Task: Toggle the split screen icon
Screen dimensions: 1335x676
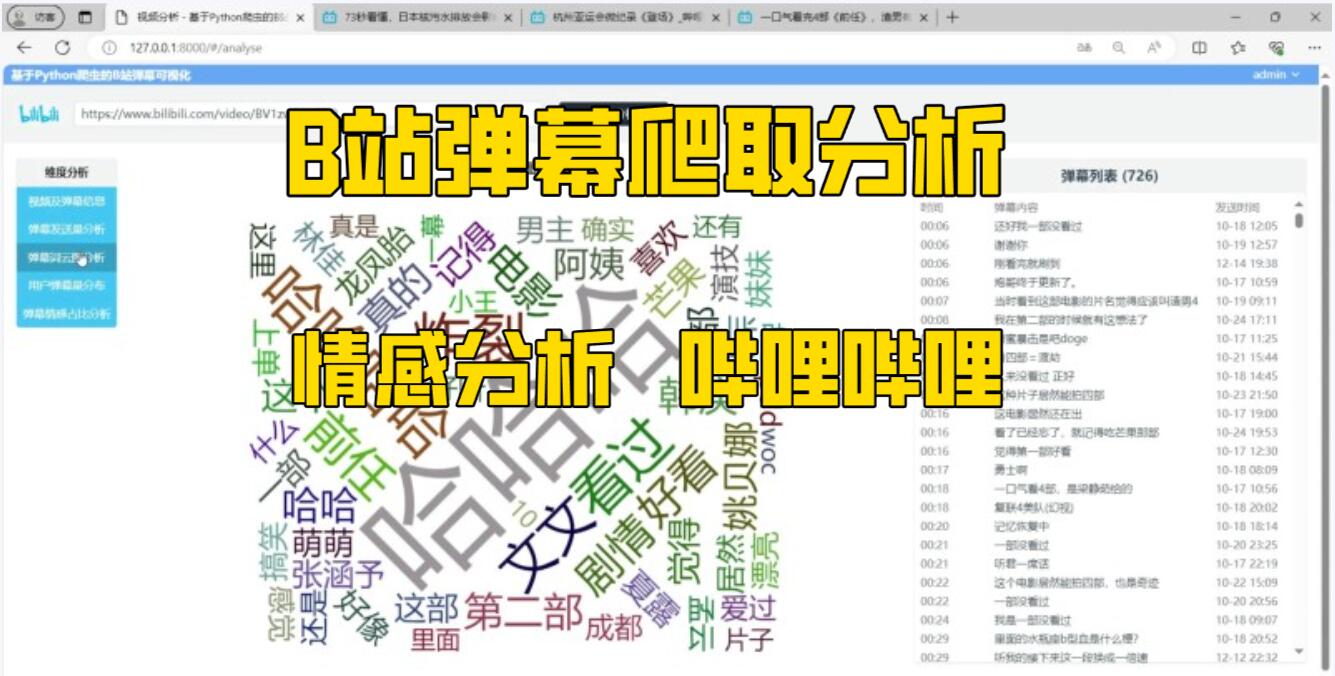Action: (1199, 47)
